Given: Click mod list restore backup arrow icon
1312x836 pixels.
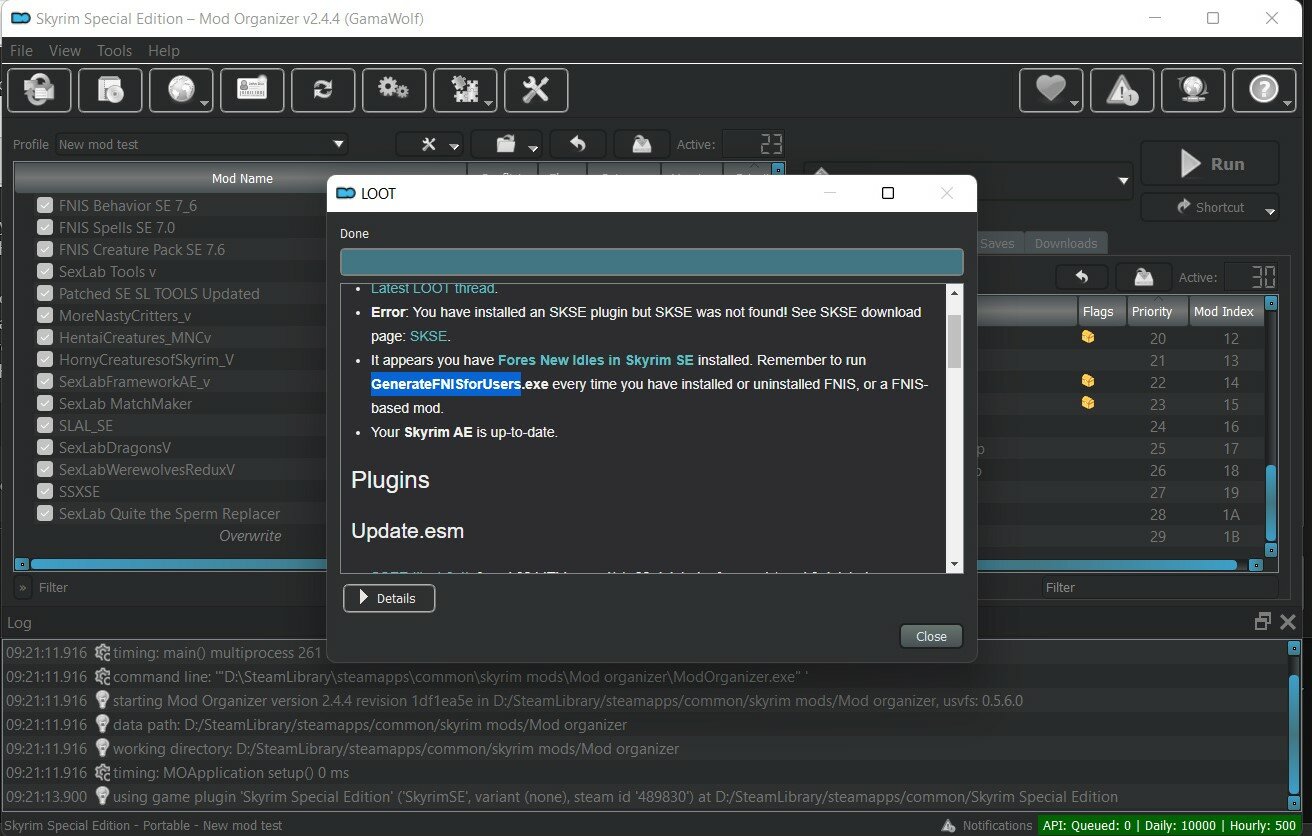Looking at the screenshot, I should [578, 144].
